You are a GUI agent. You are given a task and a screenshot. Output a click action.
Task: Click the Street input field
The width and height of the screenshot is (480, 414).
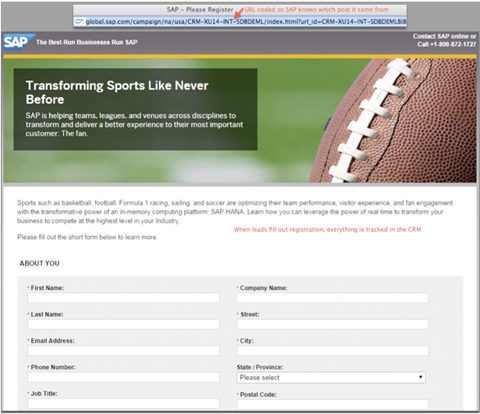point(332,324)
